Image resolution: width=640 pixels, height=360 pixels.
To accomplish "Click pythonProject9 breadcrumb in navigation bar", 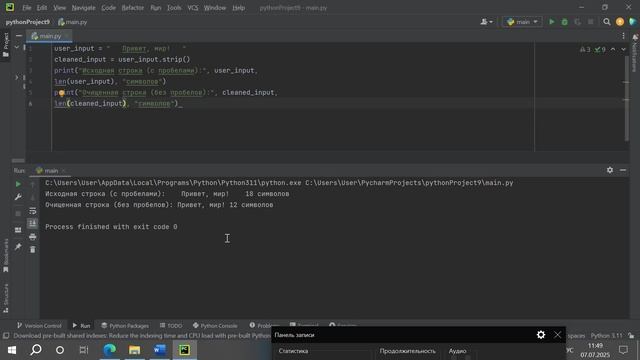I will 28,22.
